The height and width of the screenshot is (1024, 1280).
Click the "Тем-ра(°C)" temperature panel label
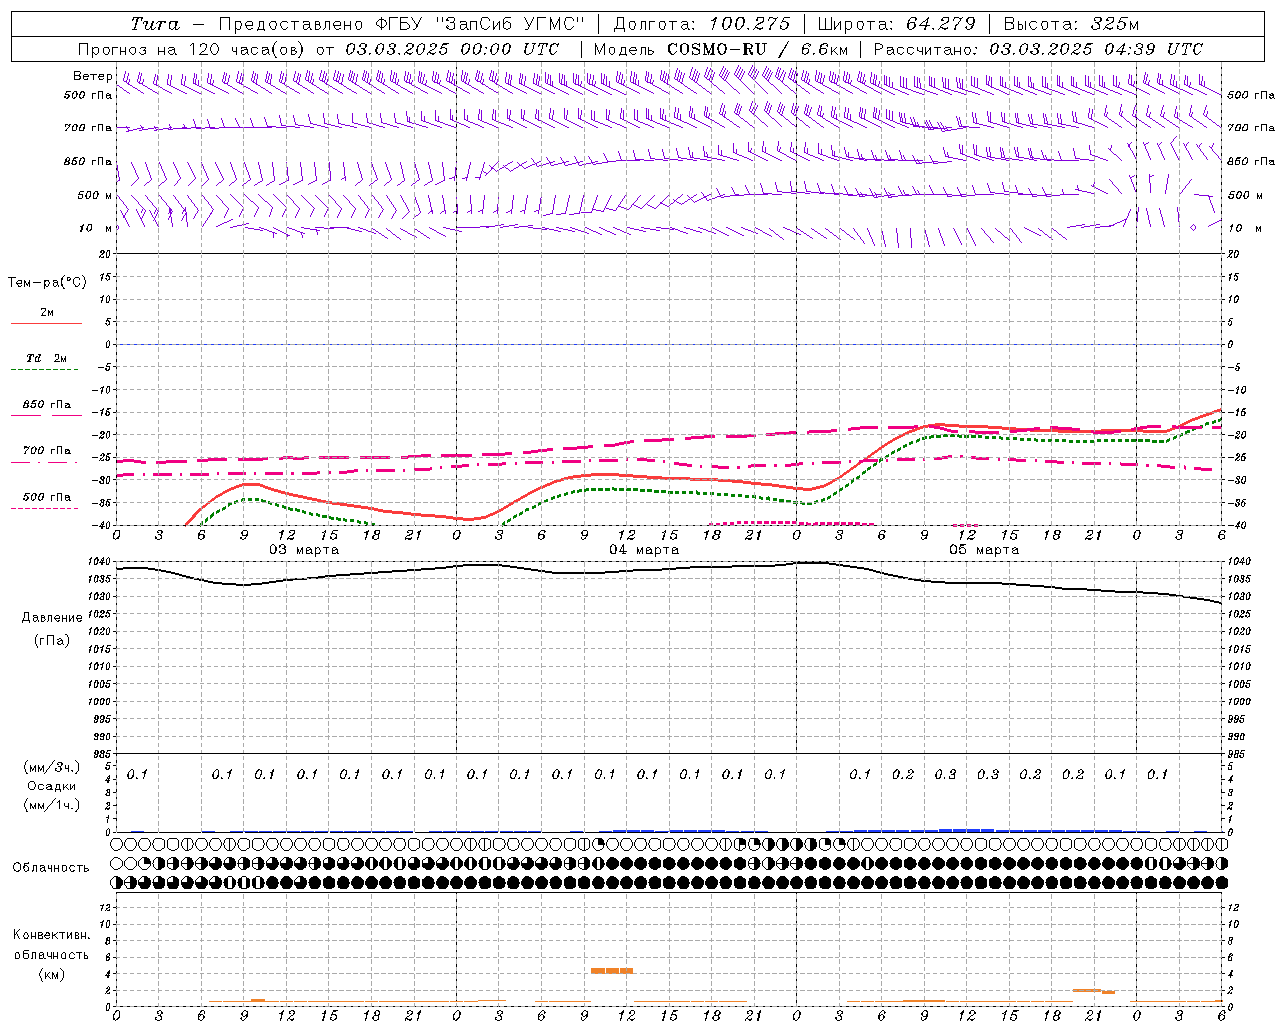pos(47,283)
